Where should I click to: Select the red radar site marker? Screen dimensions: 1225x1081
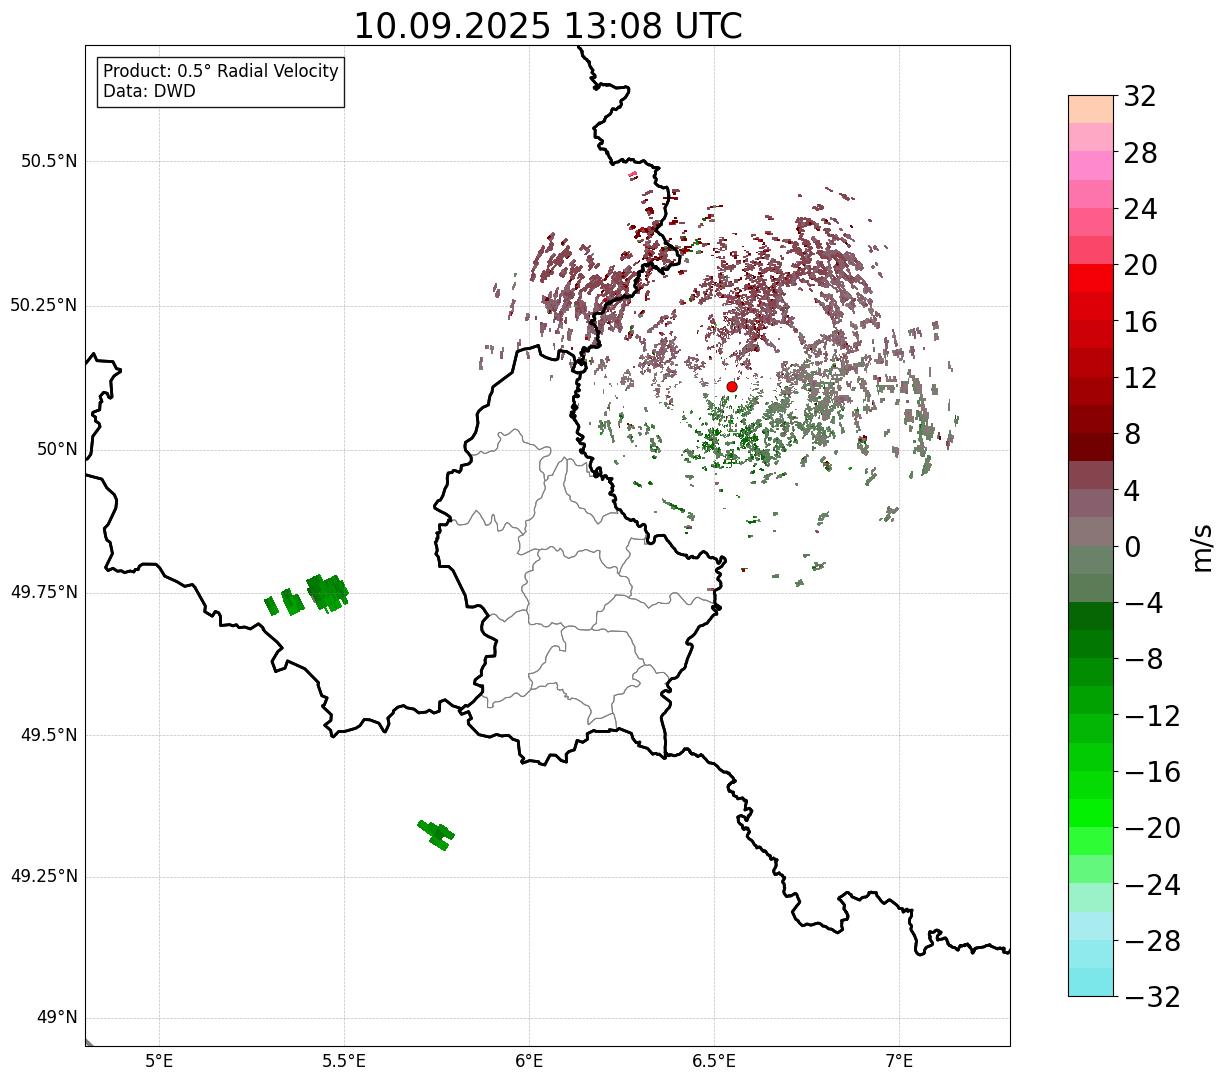[x=732, y=386]
